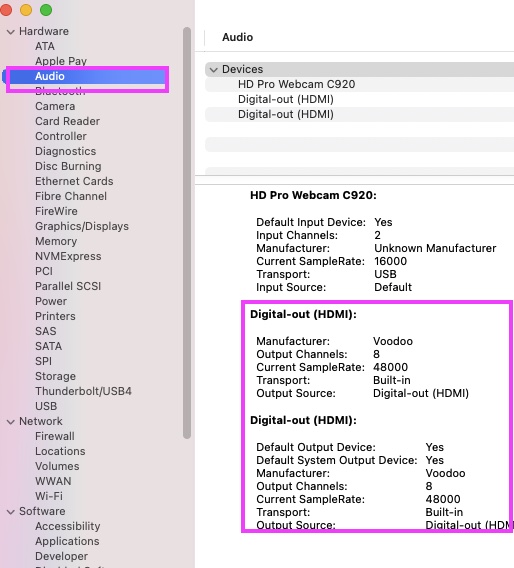Viewport: 514px width, 568px height.
Task: Select Accessibility under Software
Action: [x=68, y=526]
